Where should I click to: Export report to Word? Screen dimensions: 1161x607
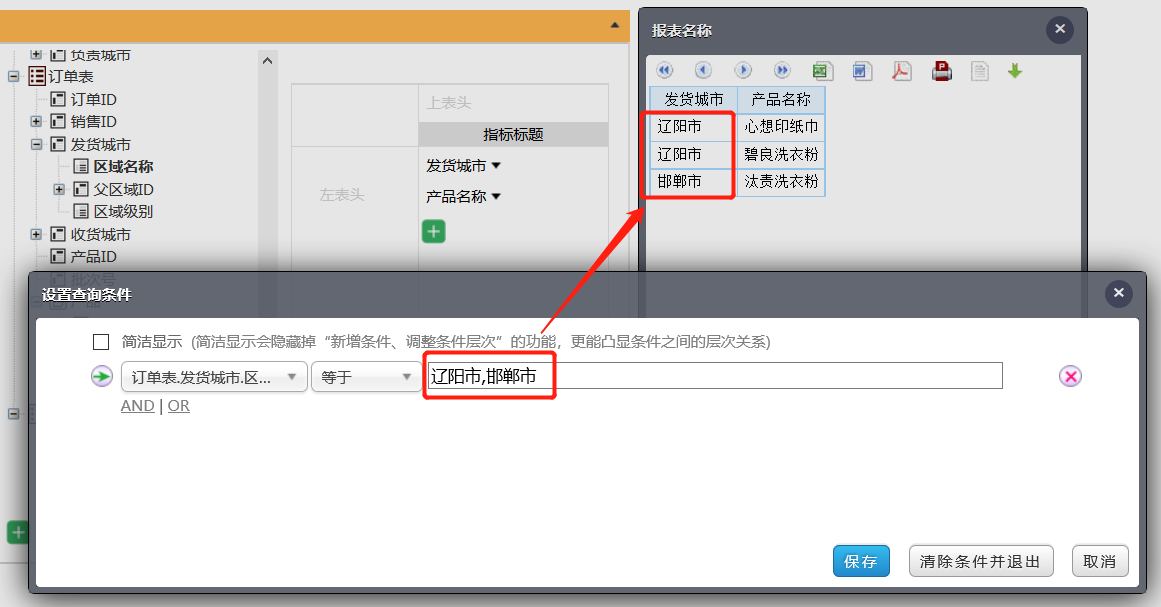pyautogui.click(x=862, y=71)
